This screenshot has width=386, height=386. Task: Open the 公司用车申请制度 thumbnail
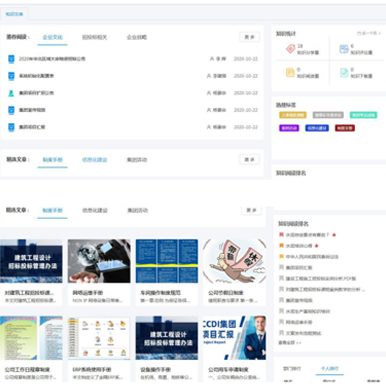coord(235,338)
